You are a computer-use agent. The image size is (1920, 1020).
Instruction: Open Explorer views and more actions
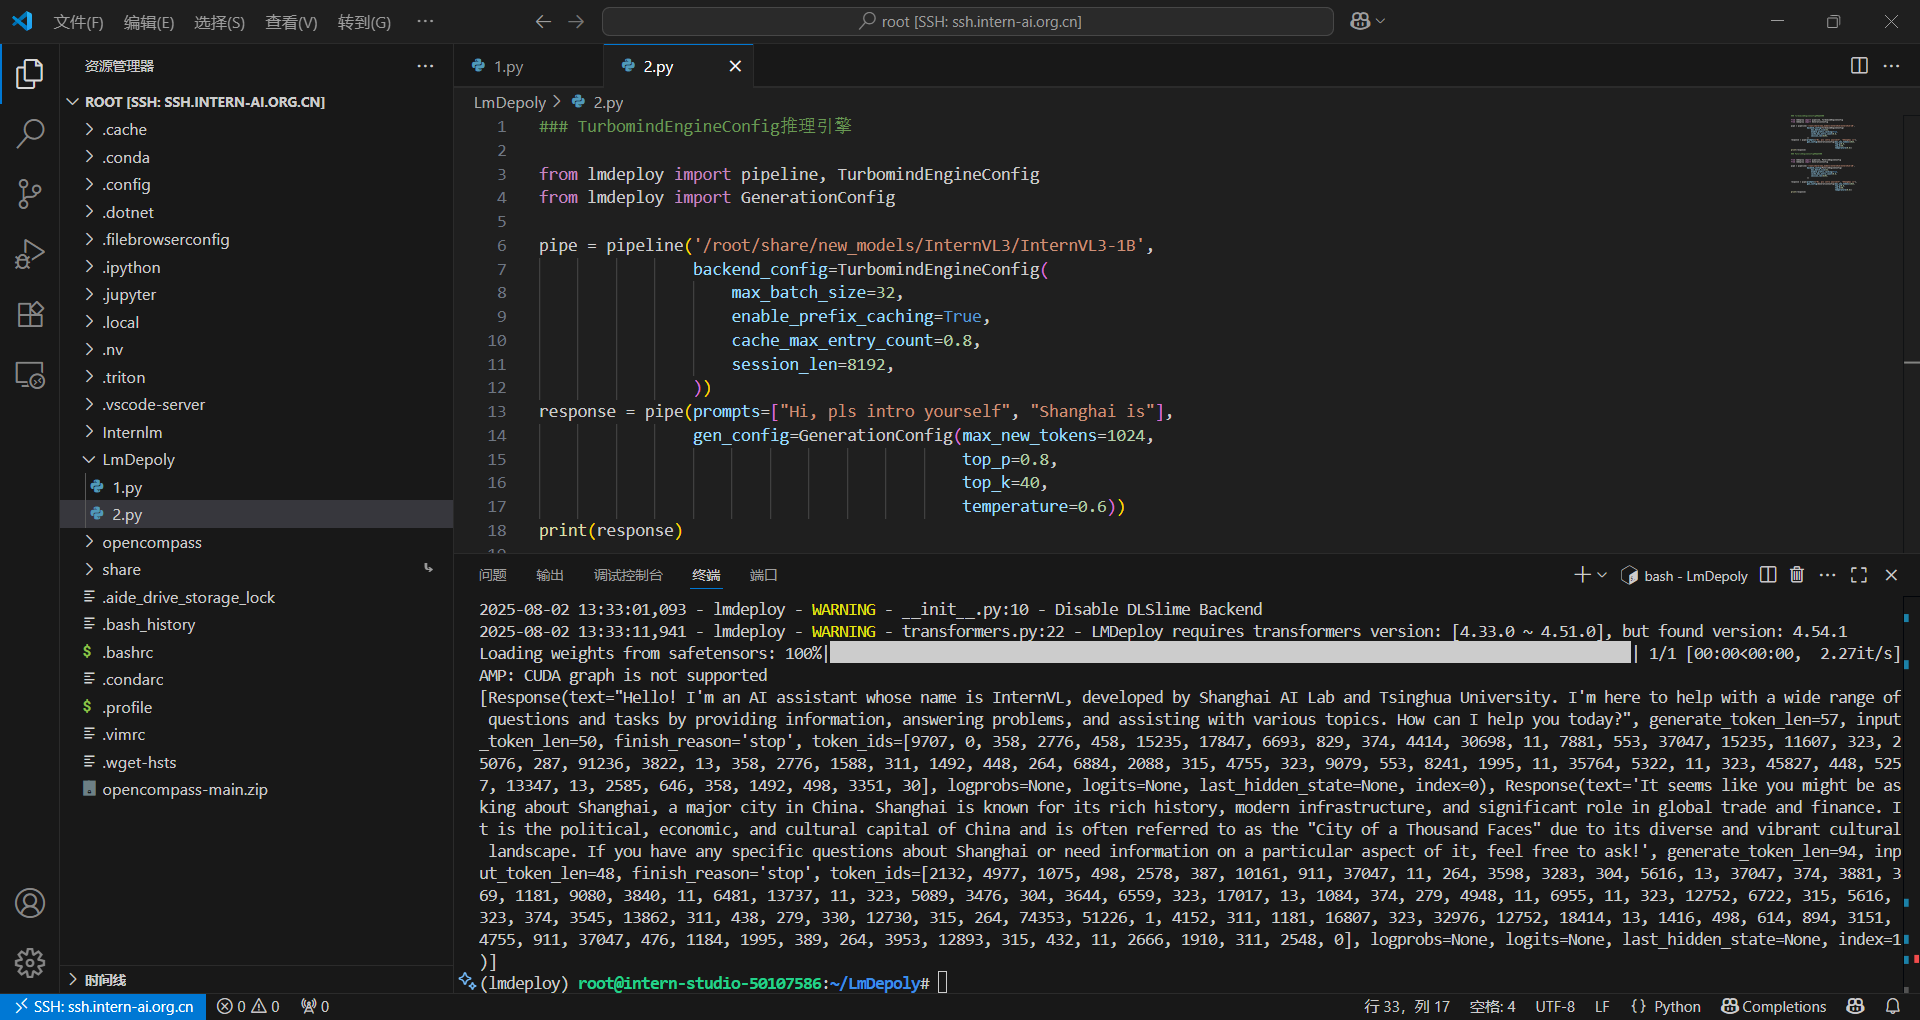[x=425, y=66]
